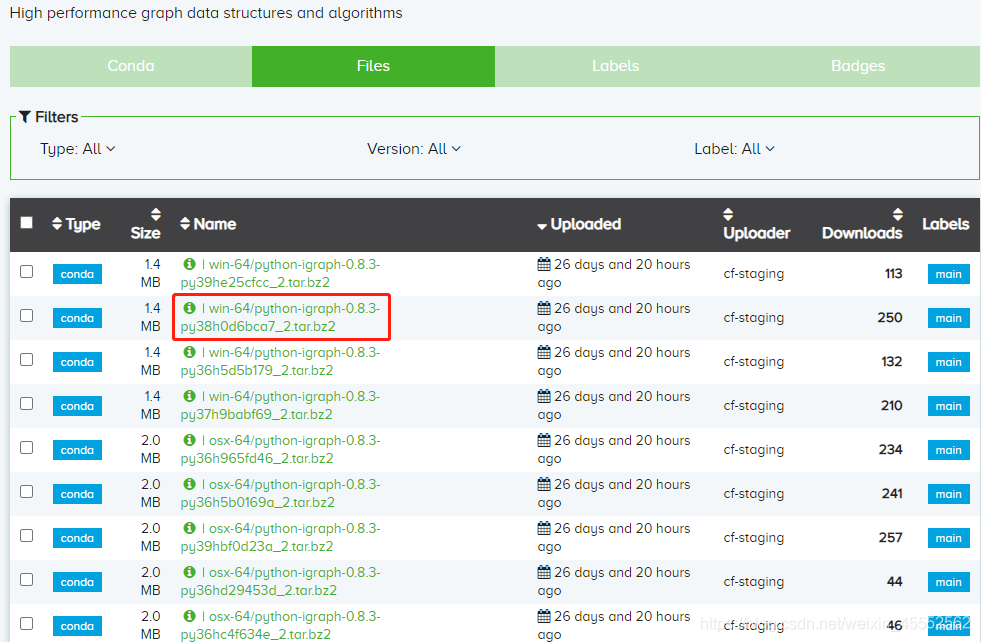Click cf-staging uploader in 241 downloads row

[x=753, y=493]
